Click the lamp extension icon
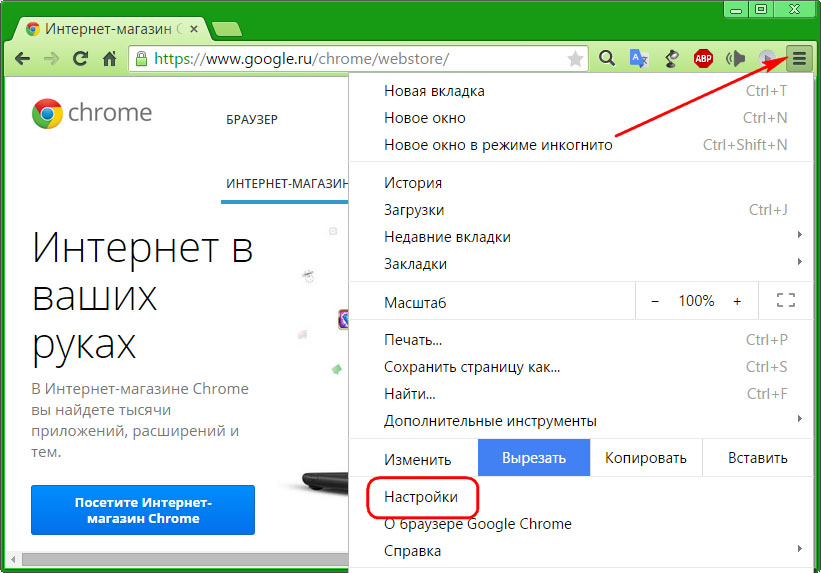This screenshot has width=821, height=573. (671, 58)
